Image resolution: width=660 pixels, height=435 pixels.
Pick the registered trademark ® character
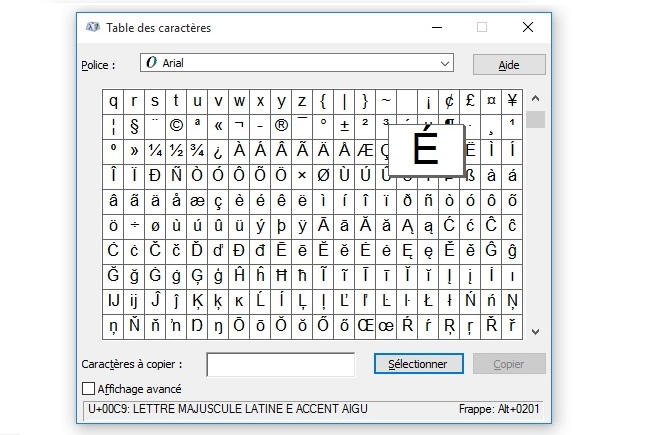281,125
